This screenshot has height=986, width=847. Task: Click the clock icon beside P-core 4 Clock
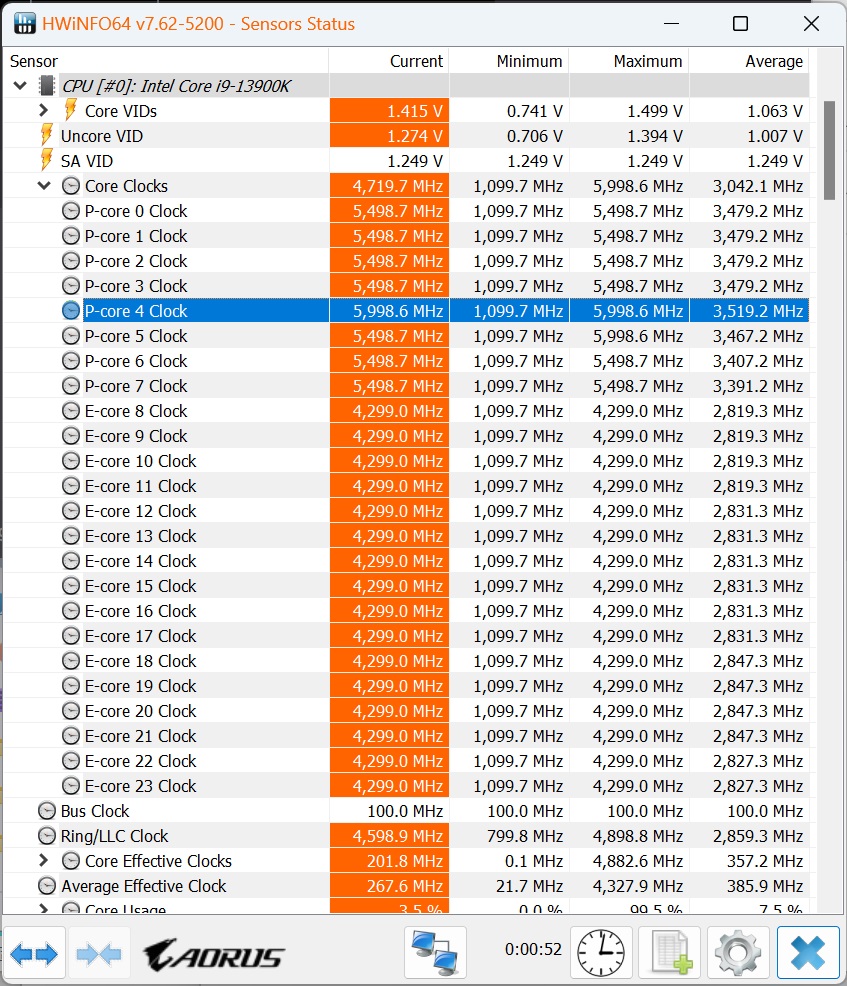[71, 311]
